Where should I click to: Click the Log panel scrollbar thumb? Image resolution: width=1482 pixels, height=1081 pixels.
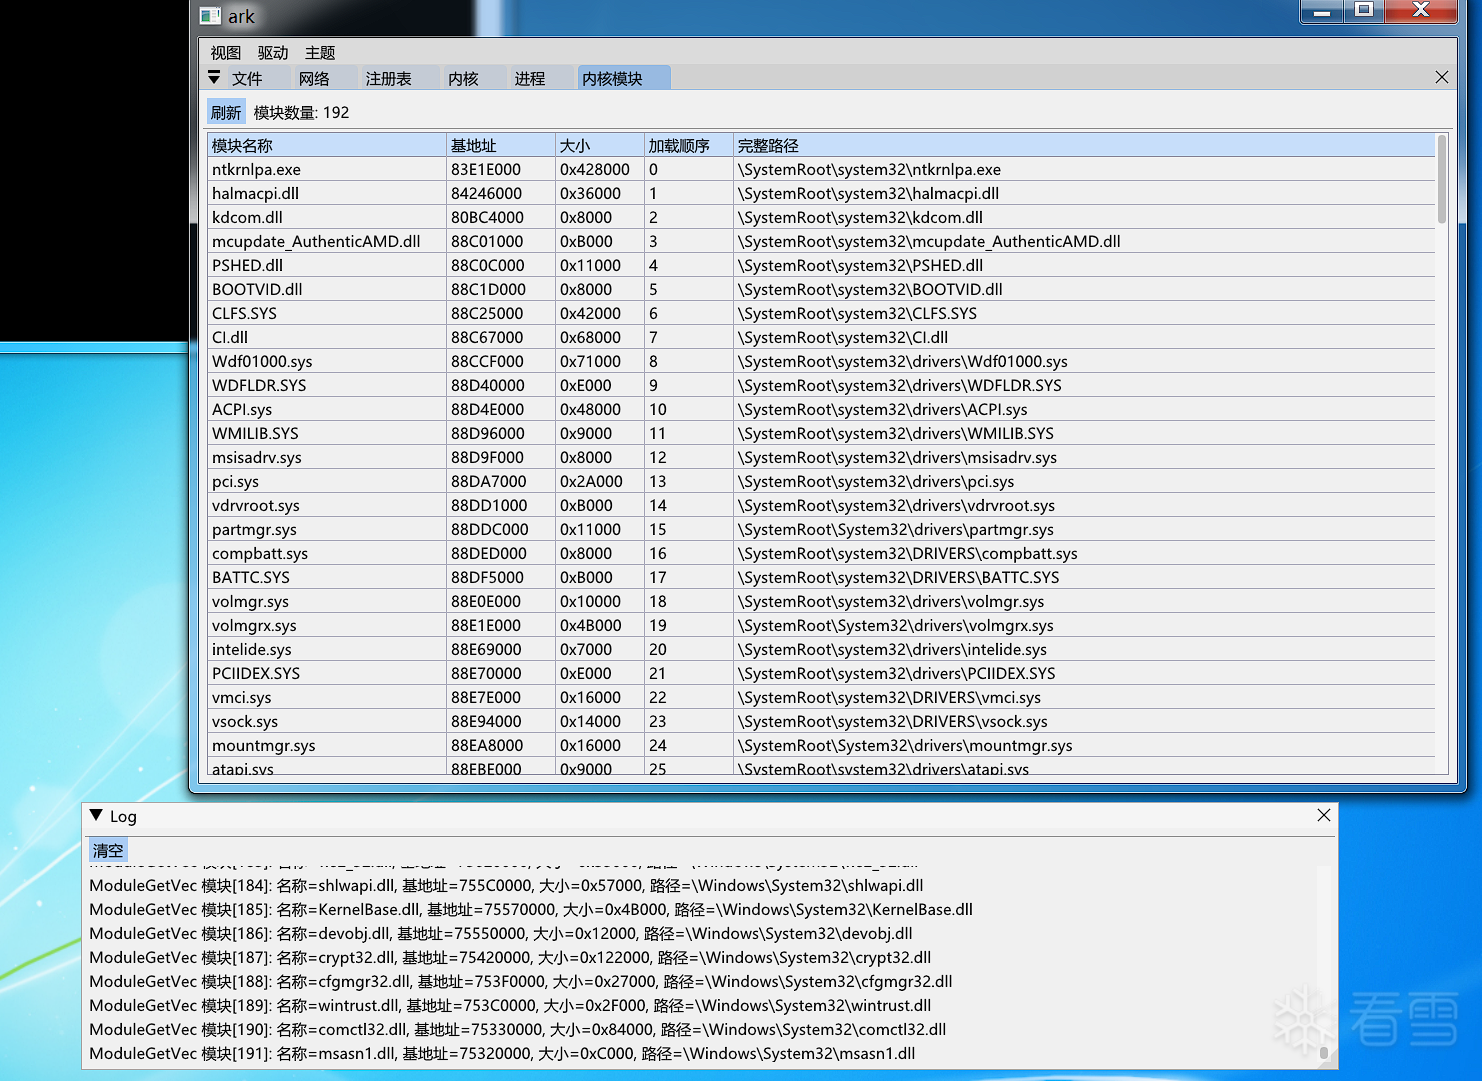click(x=1324, y=1052)
